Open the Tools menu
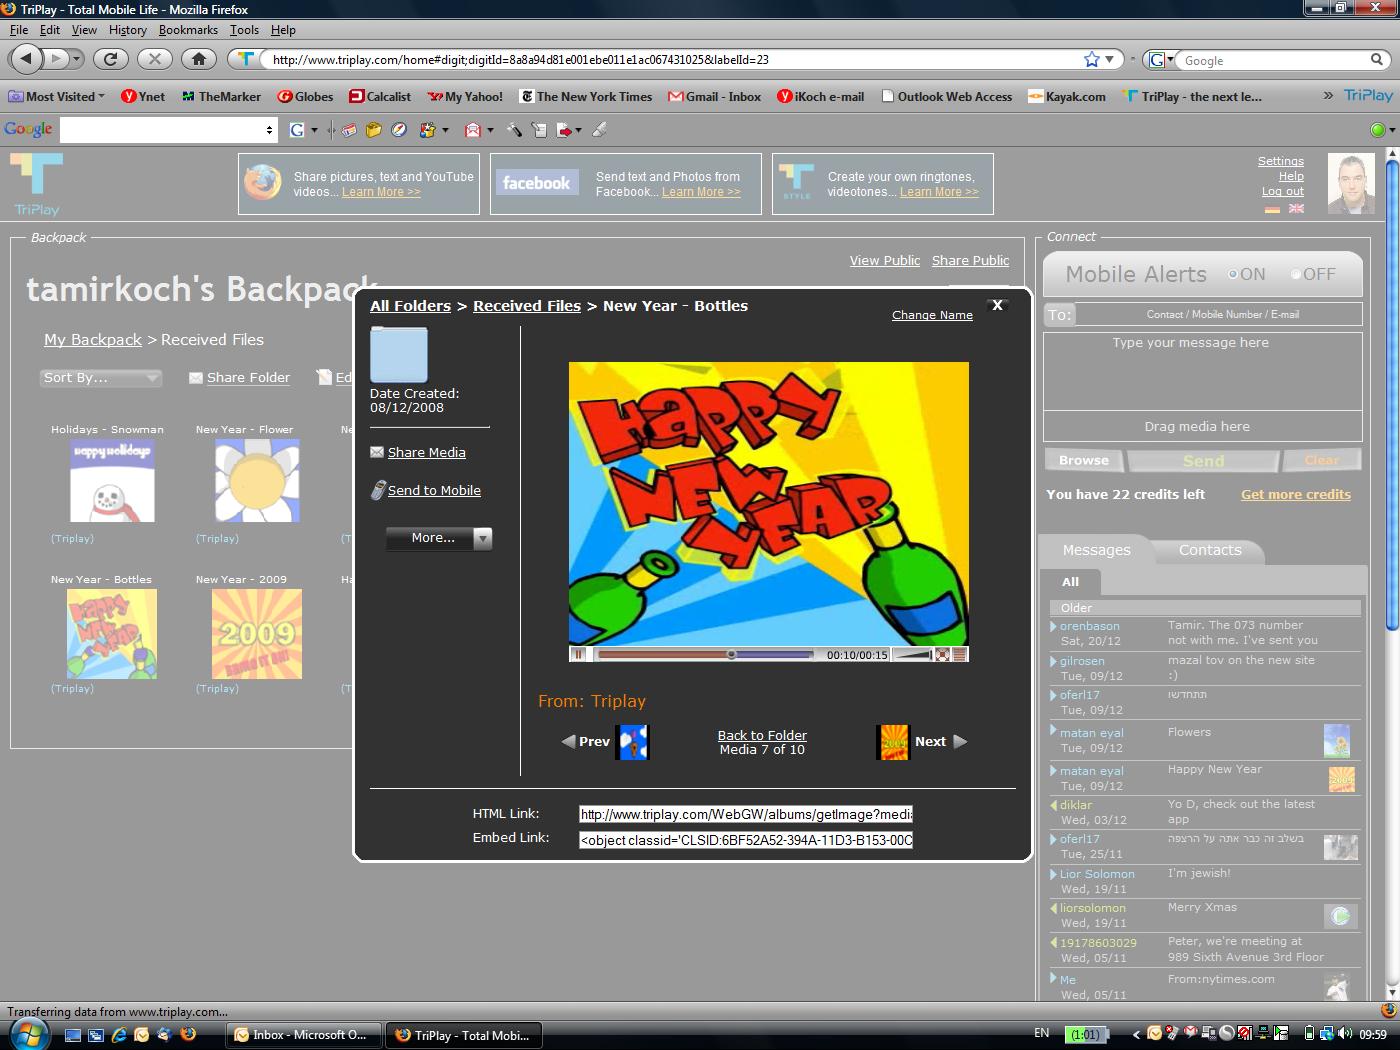 coord(244,30)
